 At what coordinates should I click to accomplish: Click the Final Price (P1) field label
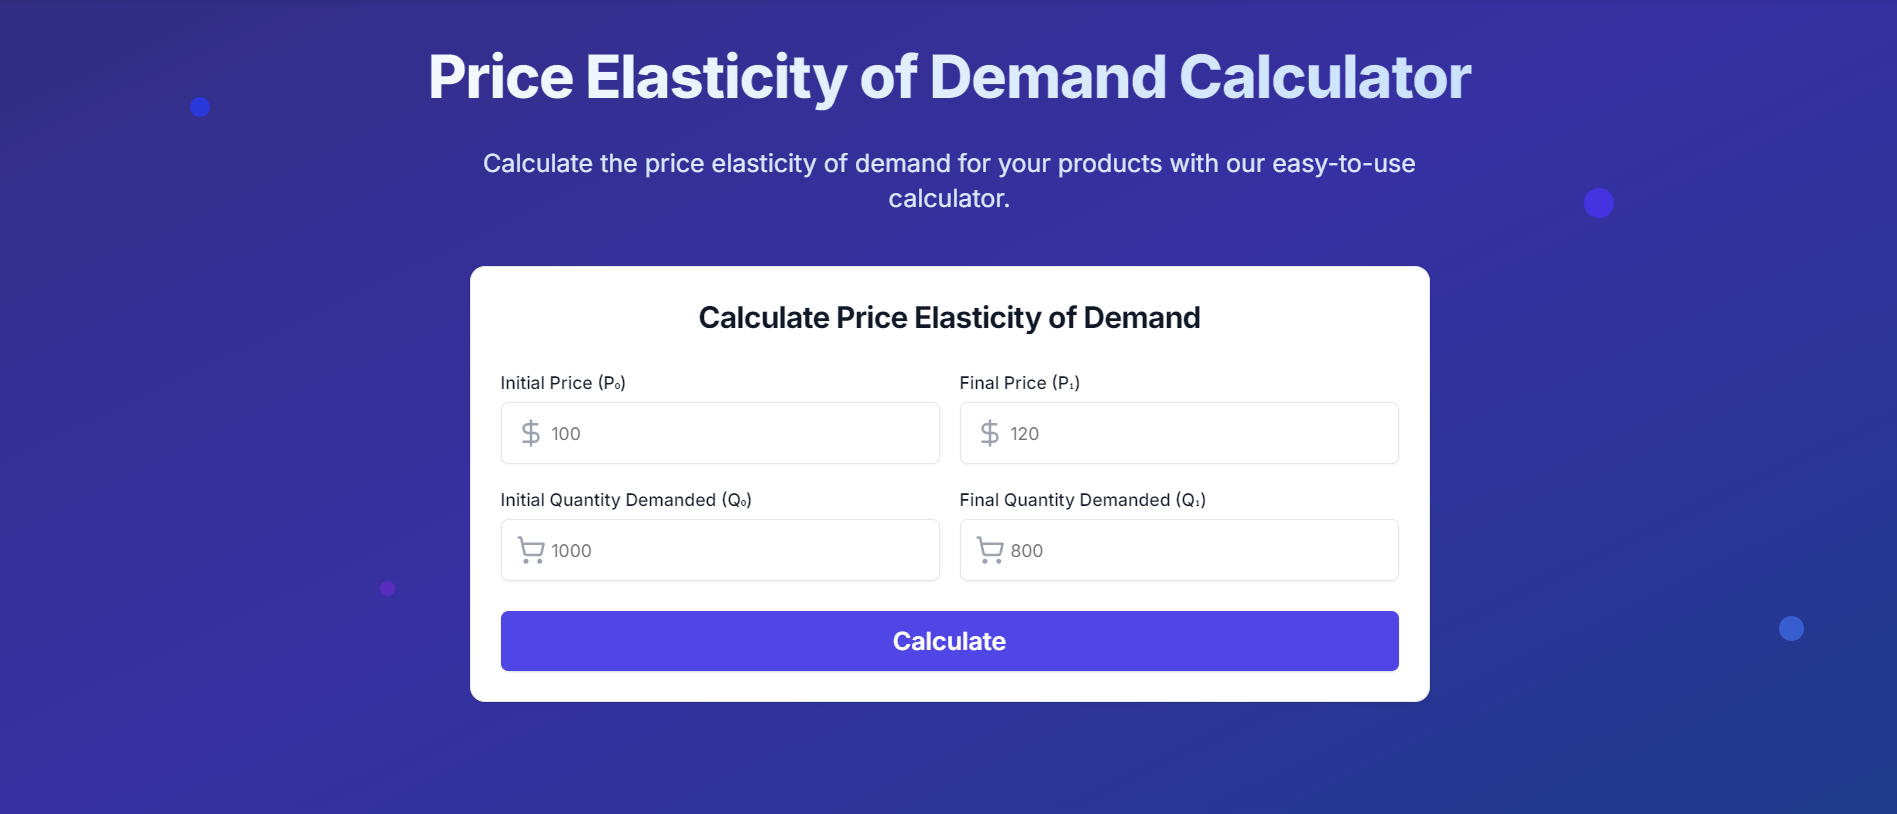pyautogui.click(x=1019, y=382)
